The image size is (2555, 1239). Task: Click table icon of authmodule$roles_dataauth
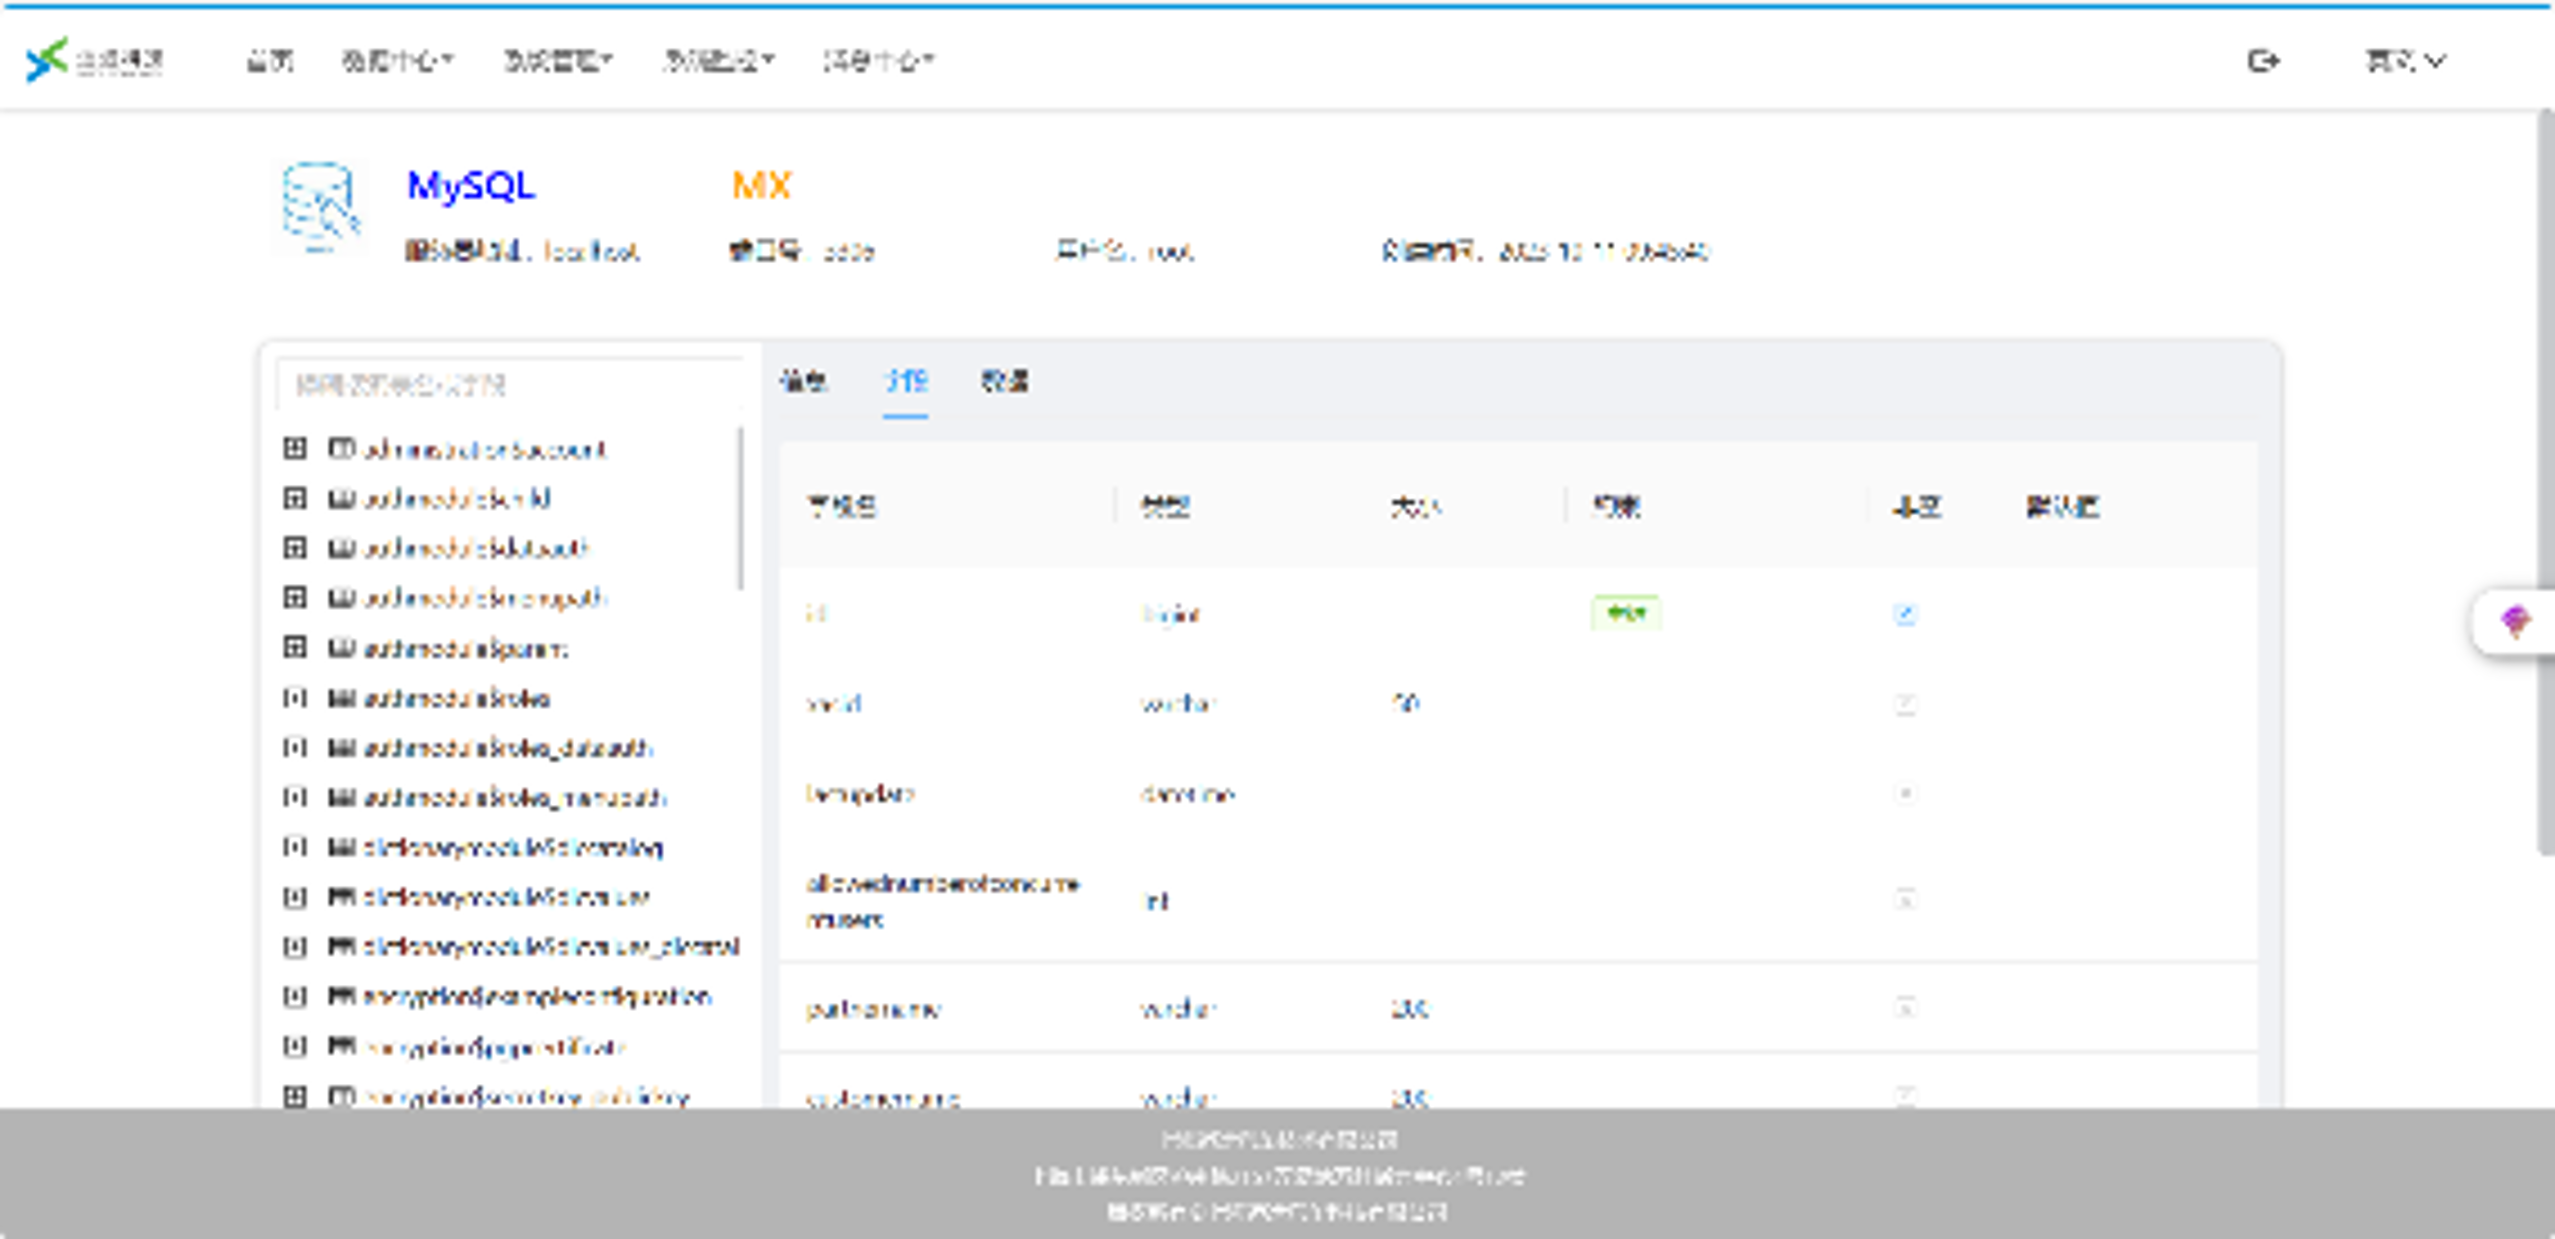click(341, 747)
